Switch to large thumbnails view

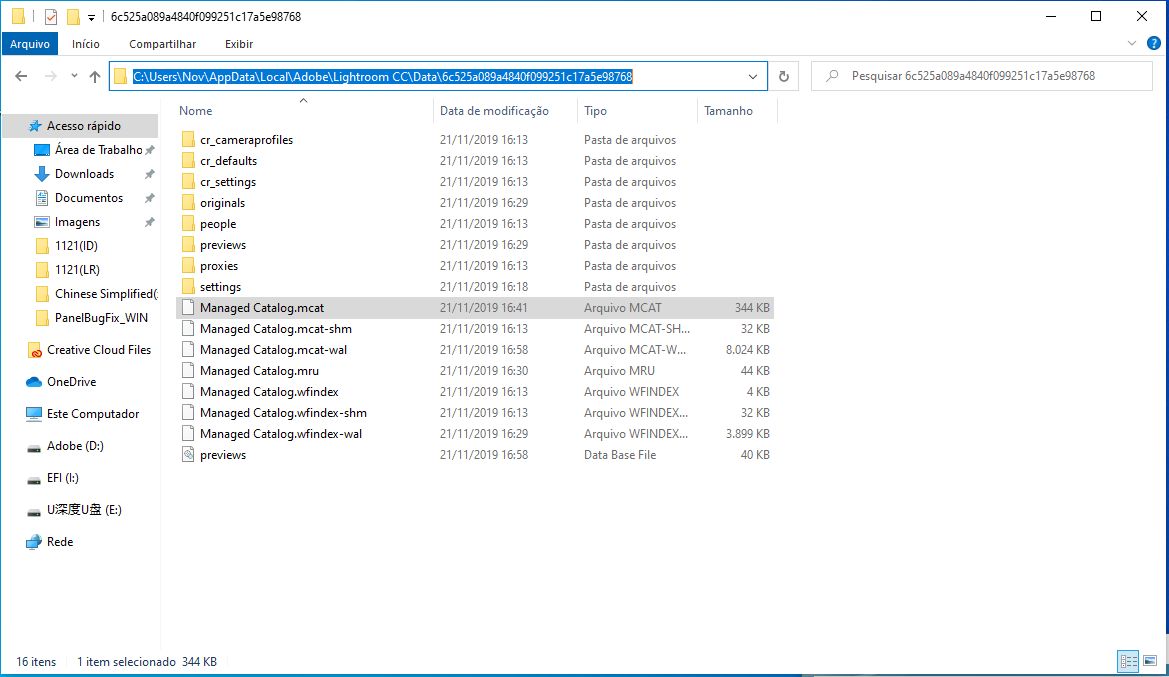1149,661
